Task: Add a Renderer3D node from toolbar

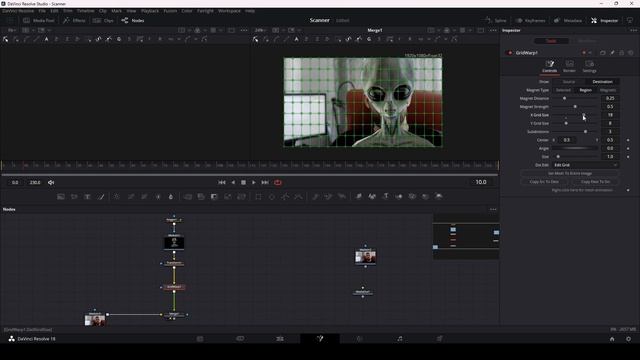Action: (x=439, y=197)
